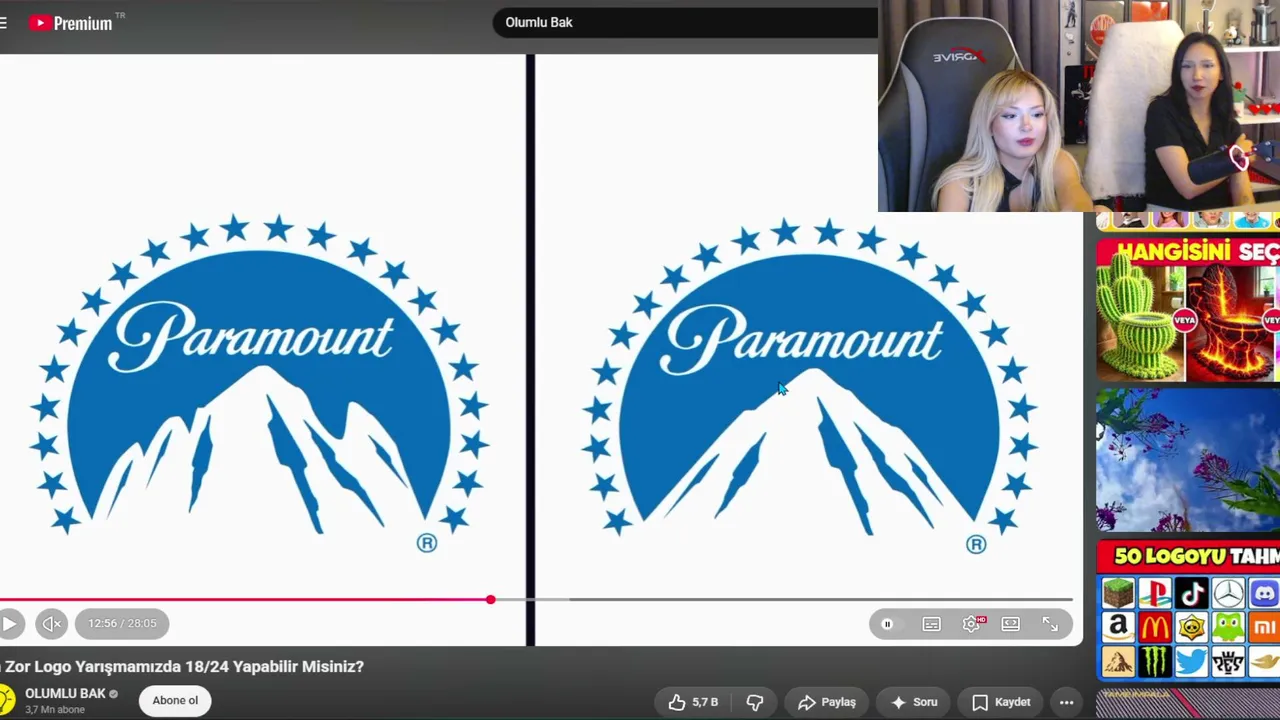Click the video title "Zor Logo Yarışmamızda 18/24 Yapabilir Misiniz?"

tap(182, 666)
